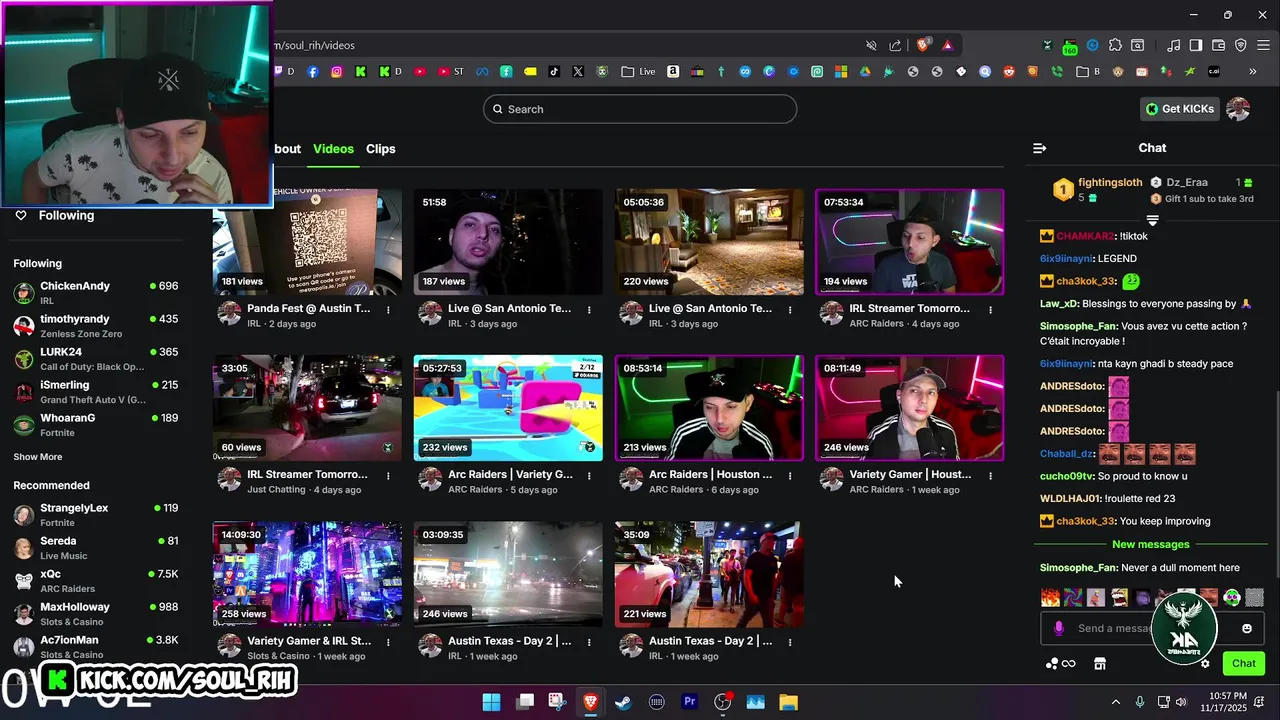Toggle the Brave sidebar panel
1280x720 pixels.
coord(1196,45)
